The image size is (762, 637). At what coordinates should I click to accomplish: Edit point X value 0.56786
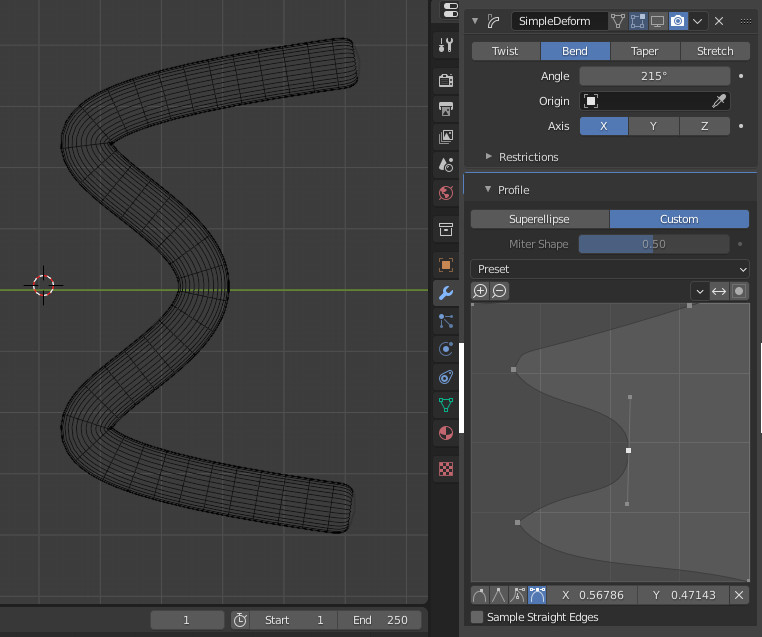[x=592, y=595]
